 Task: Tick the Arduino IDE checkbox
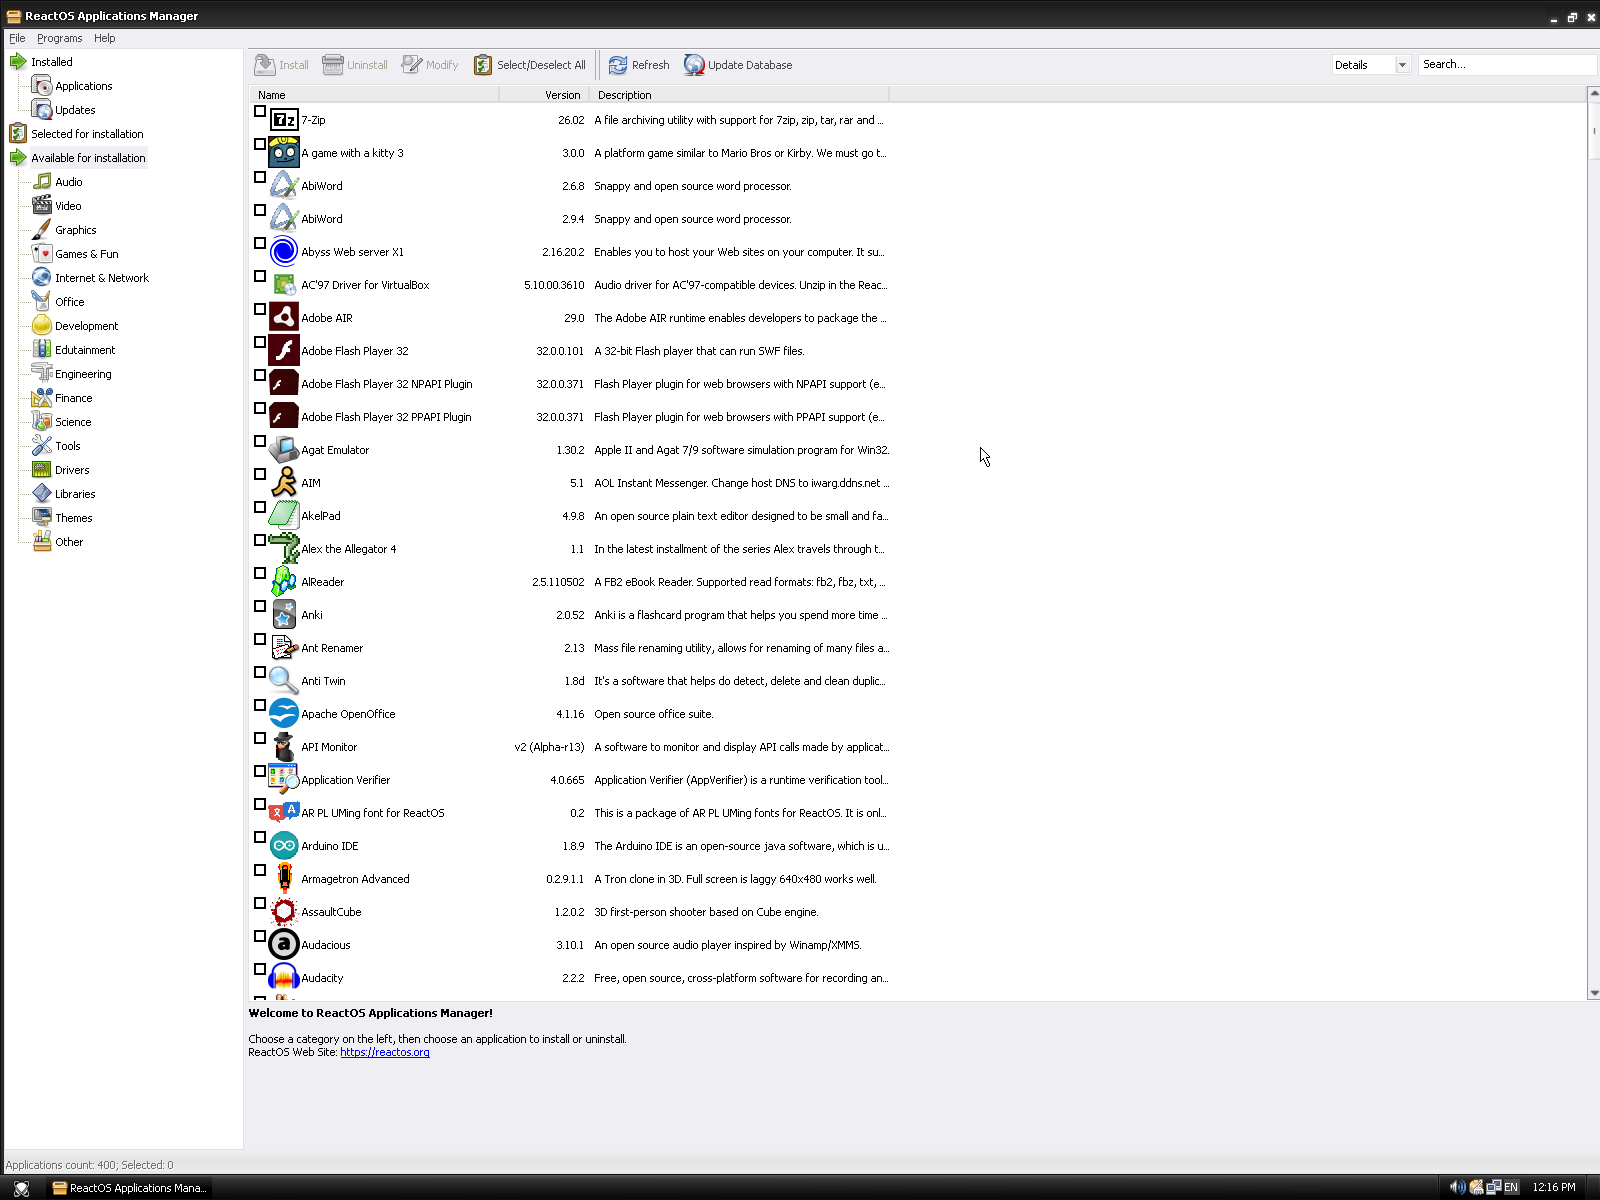point(260,837)
